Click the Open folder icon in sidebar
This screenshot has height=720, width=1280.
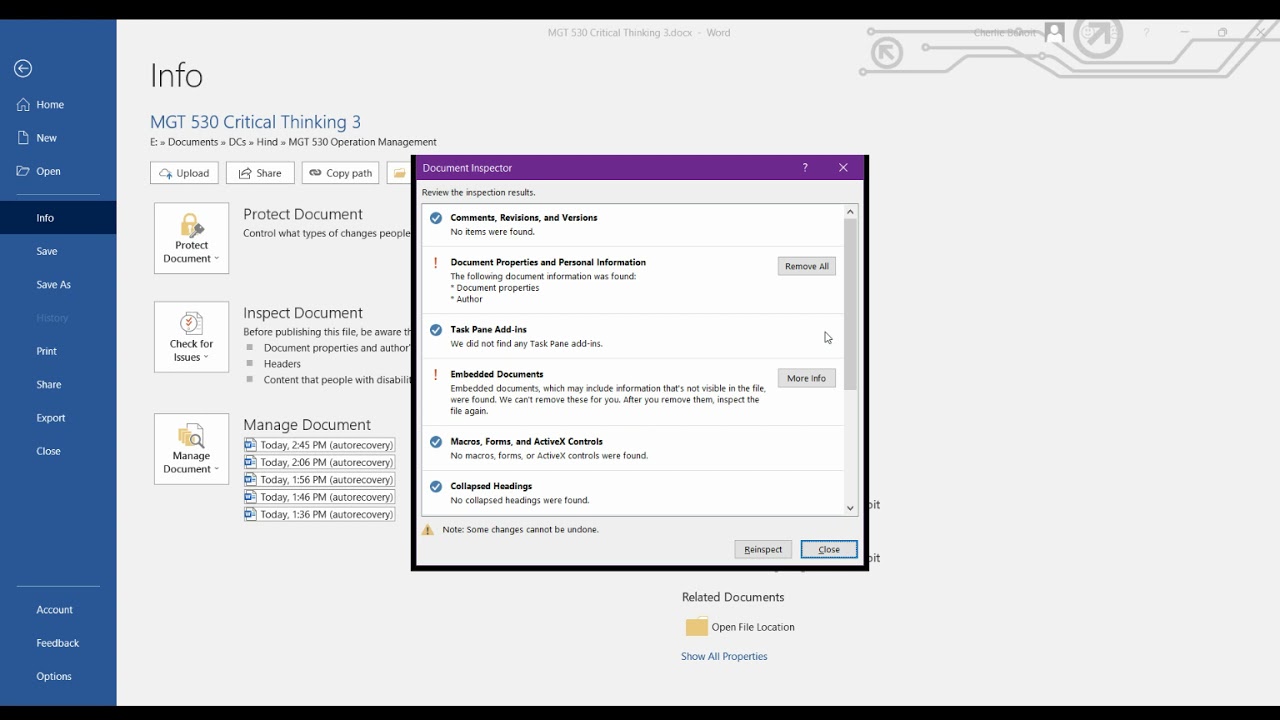click(x=23, y=171)
